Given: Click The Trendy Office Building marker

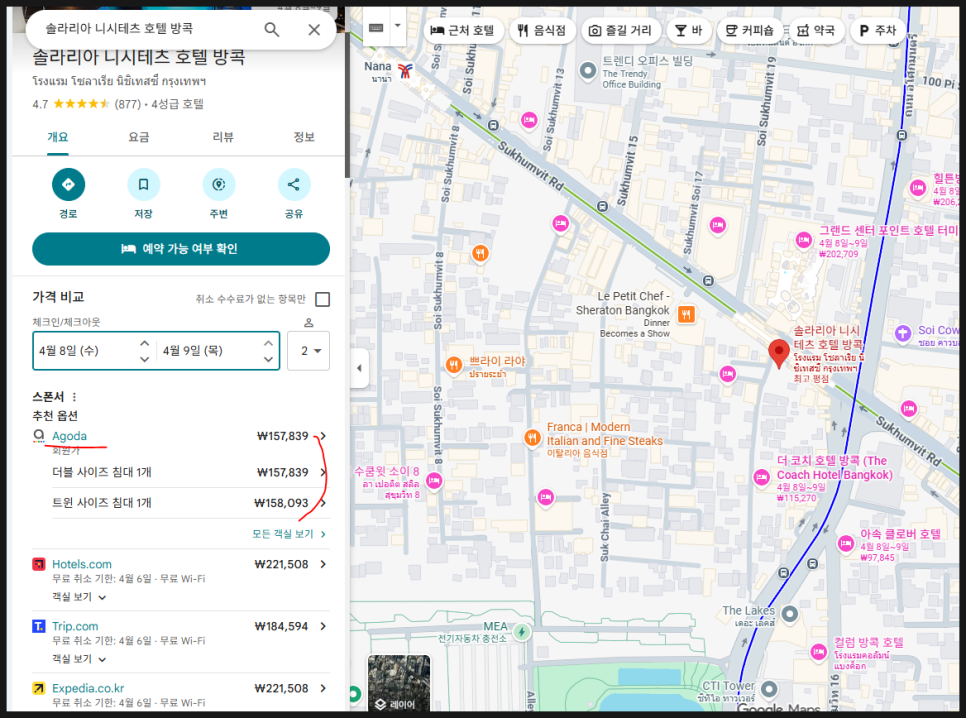Looking at the screenshot, I should (x=588, y=70).
